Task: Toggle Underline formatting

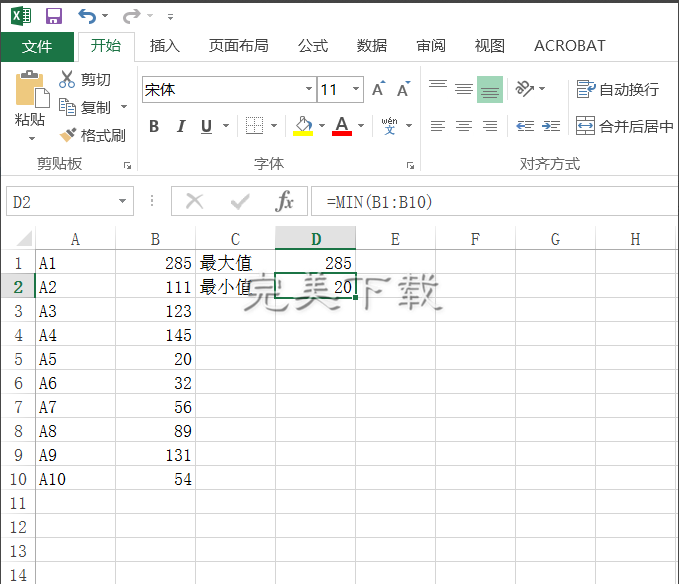Action: pyautogui.click(x=207, y=126)
